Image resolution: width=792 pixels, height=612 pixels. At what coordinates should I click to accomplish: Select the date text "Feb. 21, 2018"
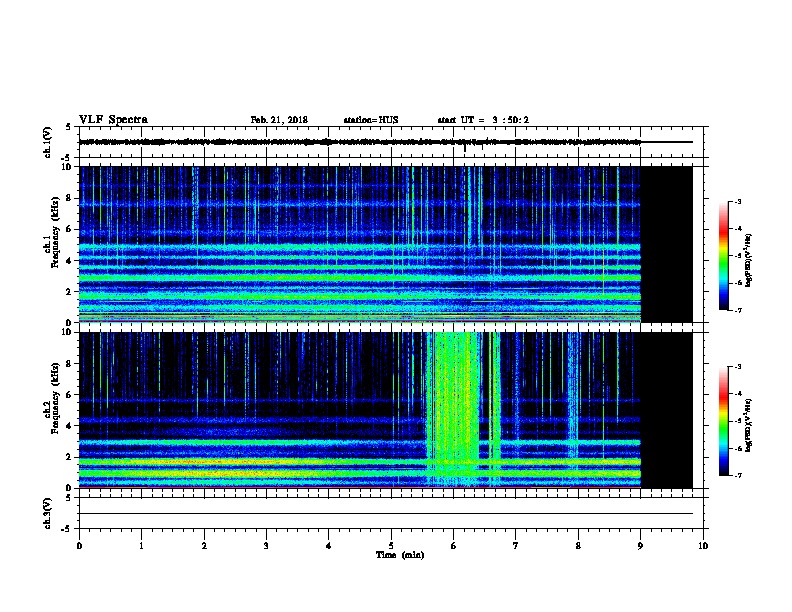tap(279, 120)
